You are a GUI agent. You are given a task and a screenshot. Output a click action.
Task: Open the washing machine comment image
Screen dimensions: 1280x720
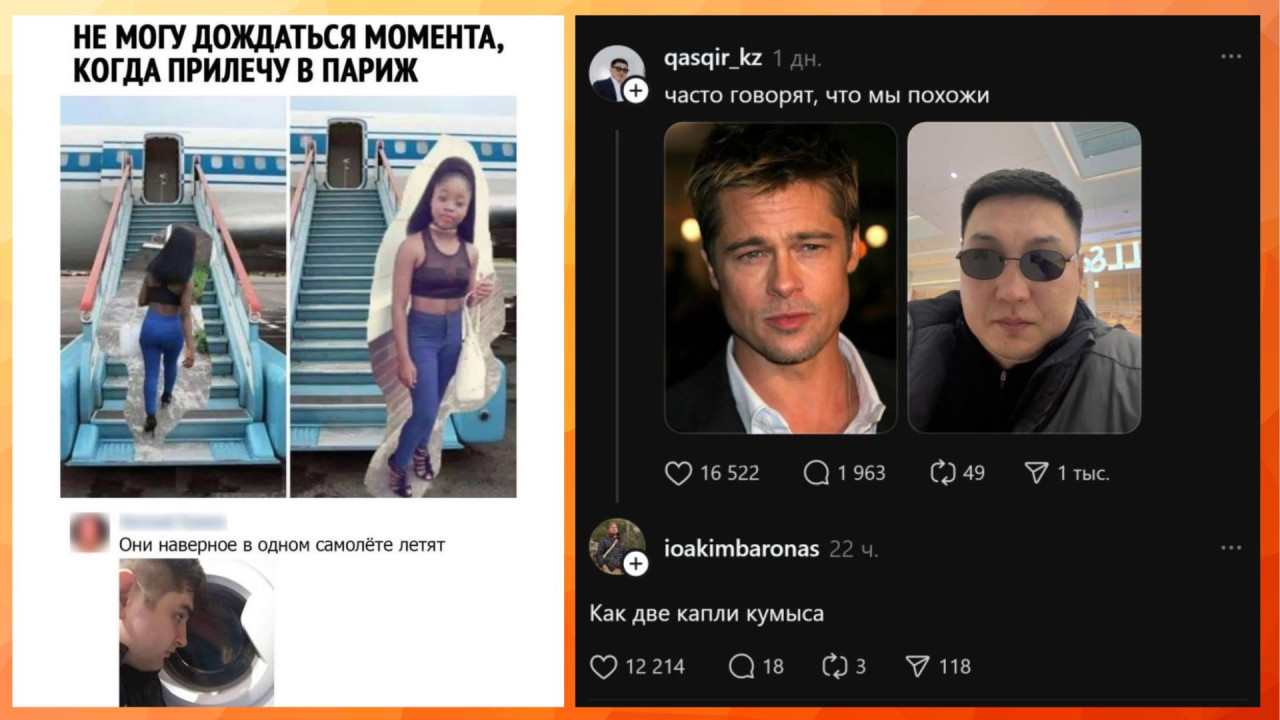coord(196,632)
